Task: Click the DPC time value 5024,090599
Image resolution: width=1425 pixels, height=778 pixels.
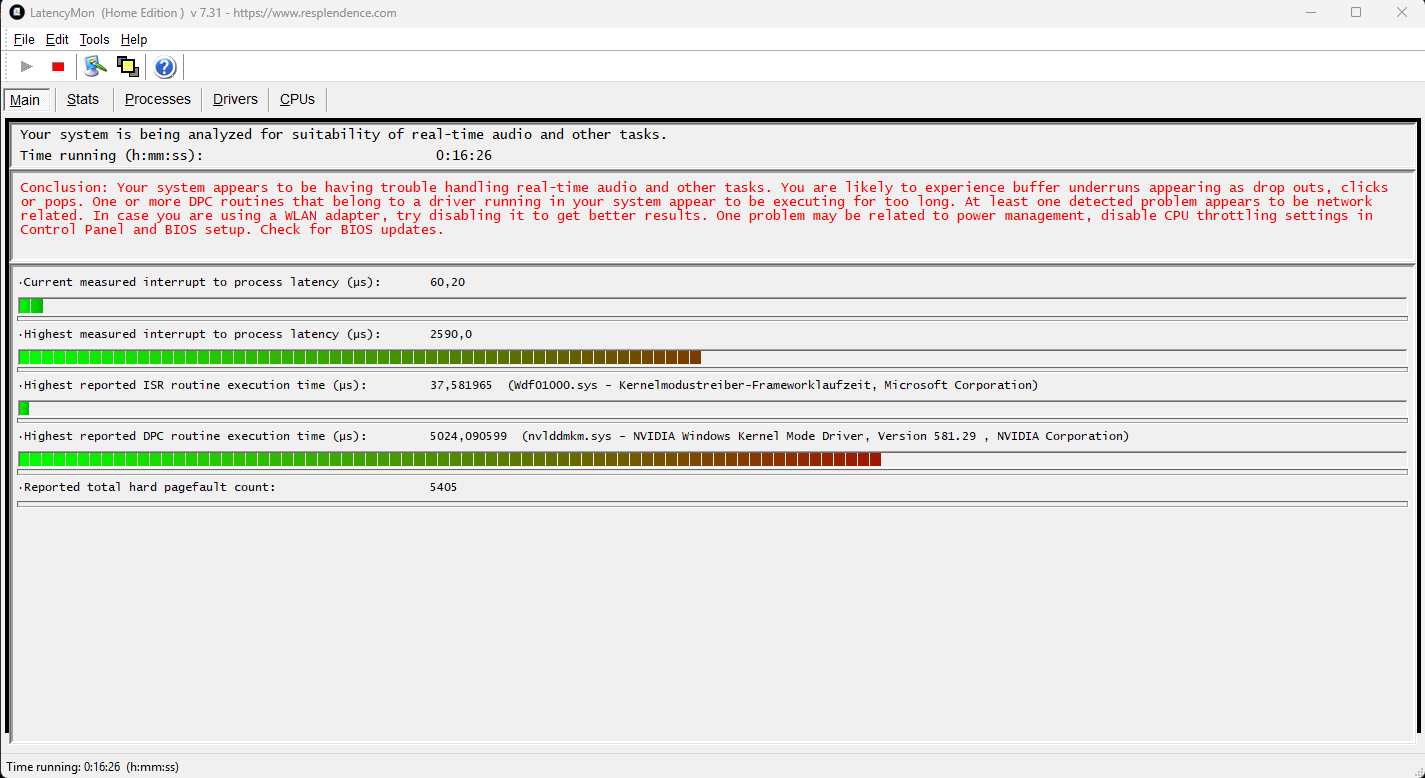Action: (468, 436)
